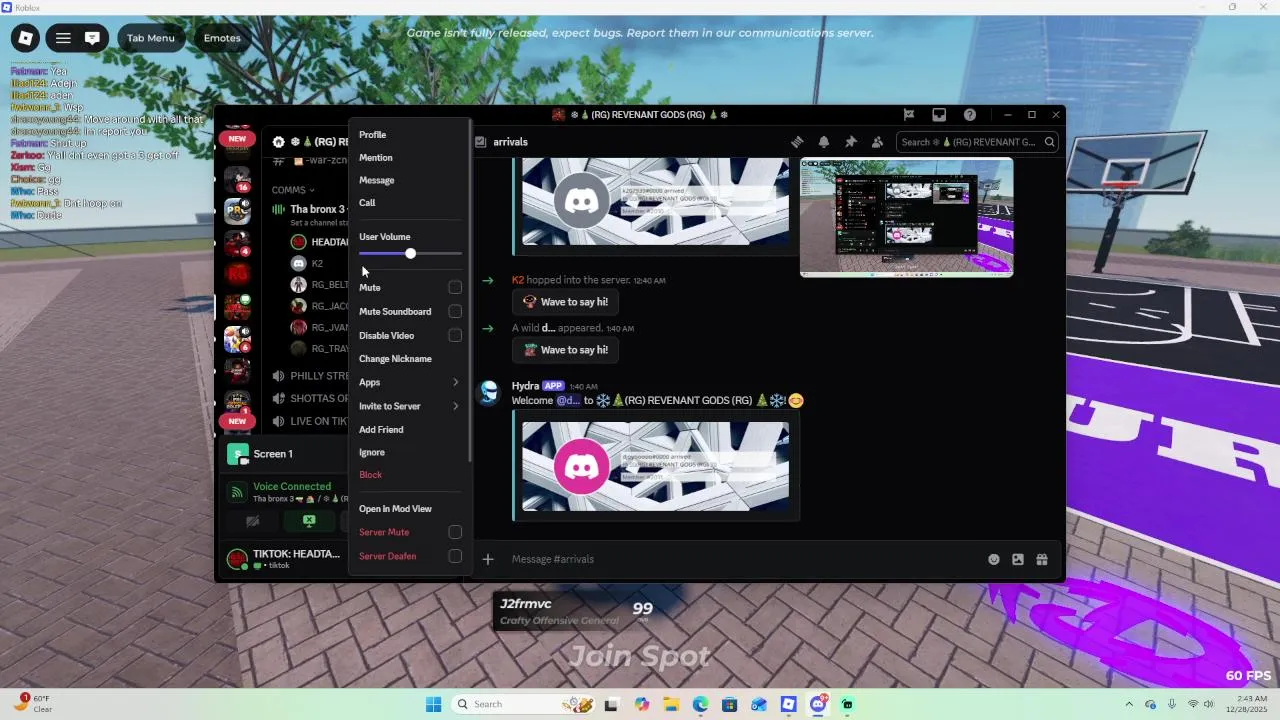Expand the Invite to Server submenu
Image resolution: width=1280 pixels, height=720 pixels.
click(x=410, y=407)
